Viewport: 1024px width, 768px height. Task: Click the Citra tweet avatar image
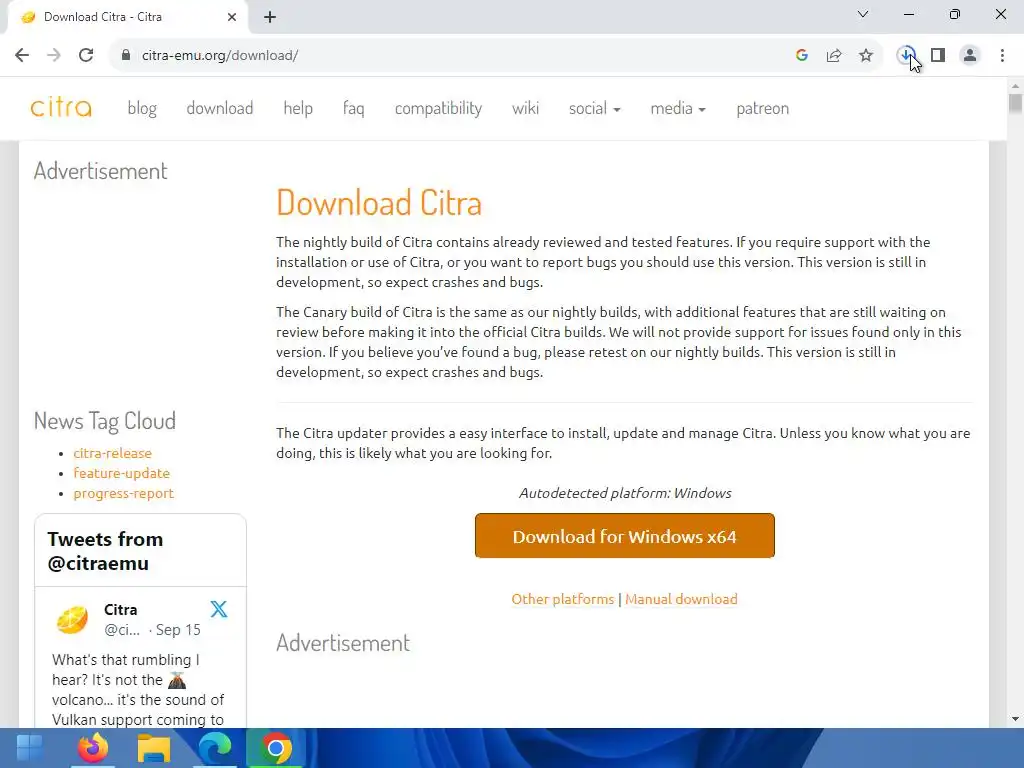(x=72, y=620)
